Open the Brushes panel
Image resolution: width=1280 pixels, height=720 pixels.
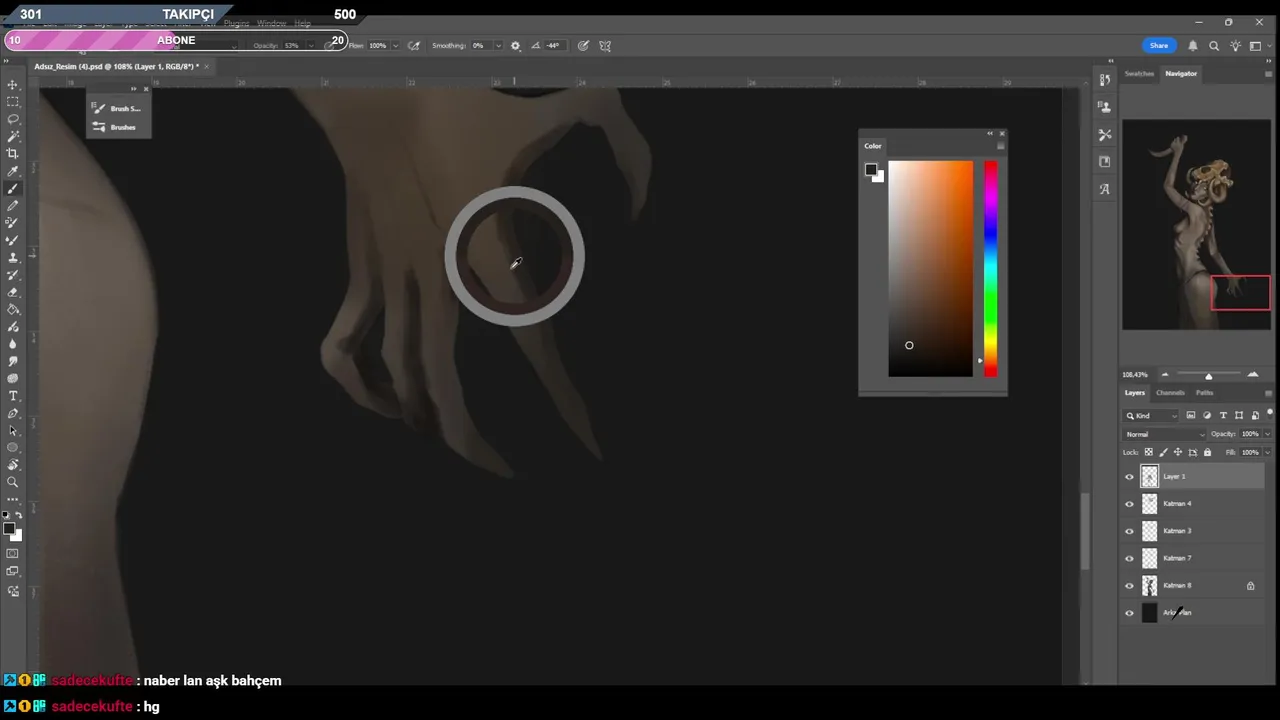tap(117, 127)
